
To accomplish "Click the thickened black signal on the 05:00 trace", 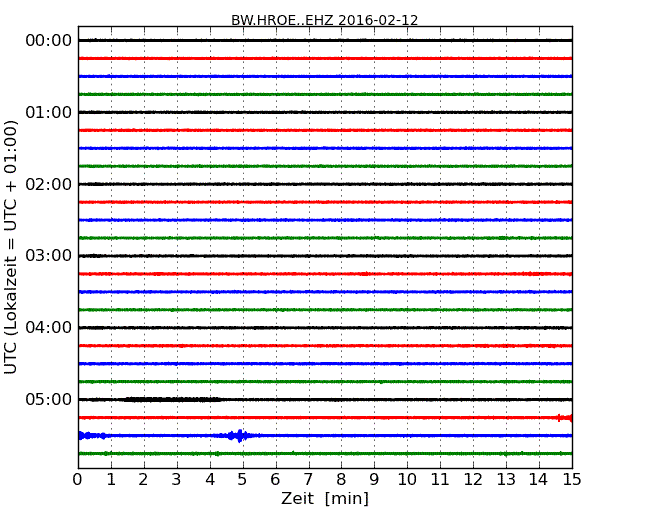I will 173,399.
